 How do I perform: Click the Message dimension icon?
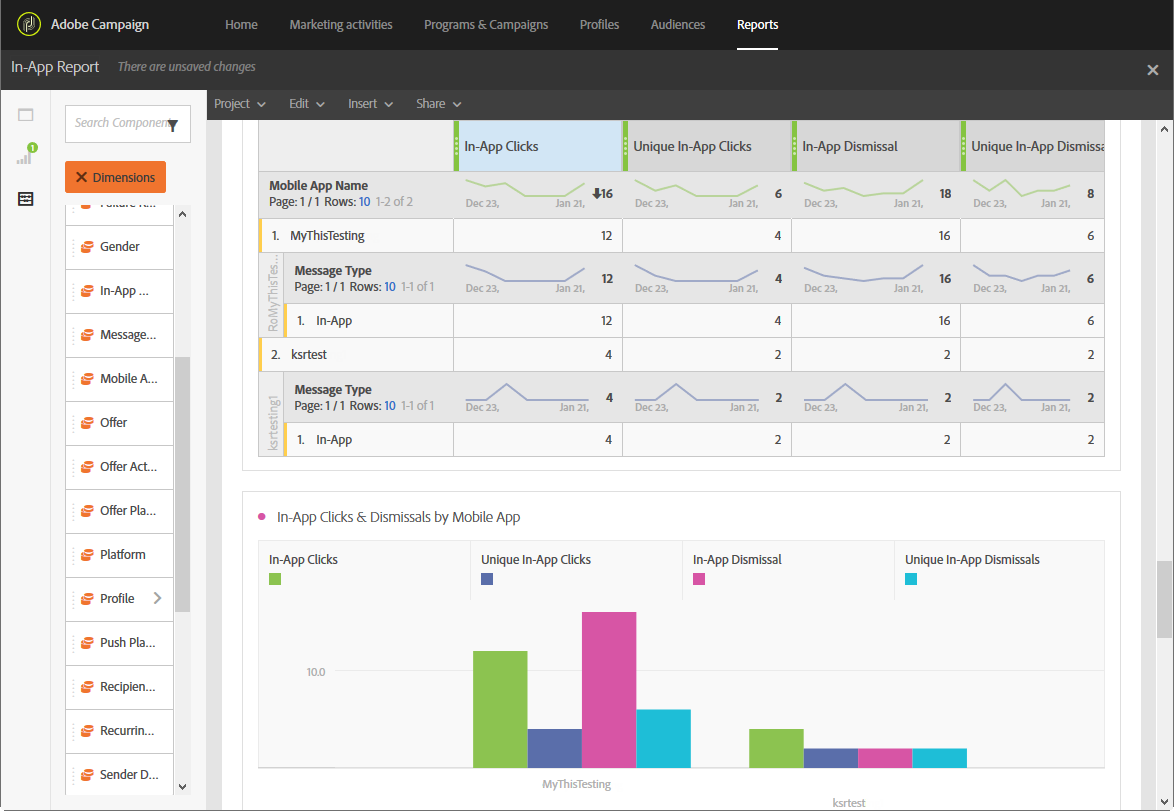point(87,335)
